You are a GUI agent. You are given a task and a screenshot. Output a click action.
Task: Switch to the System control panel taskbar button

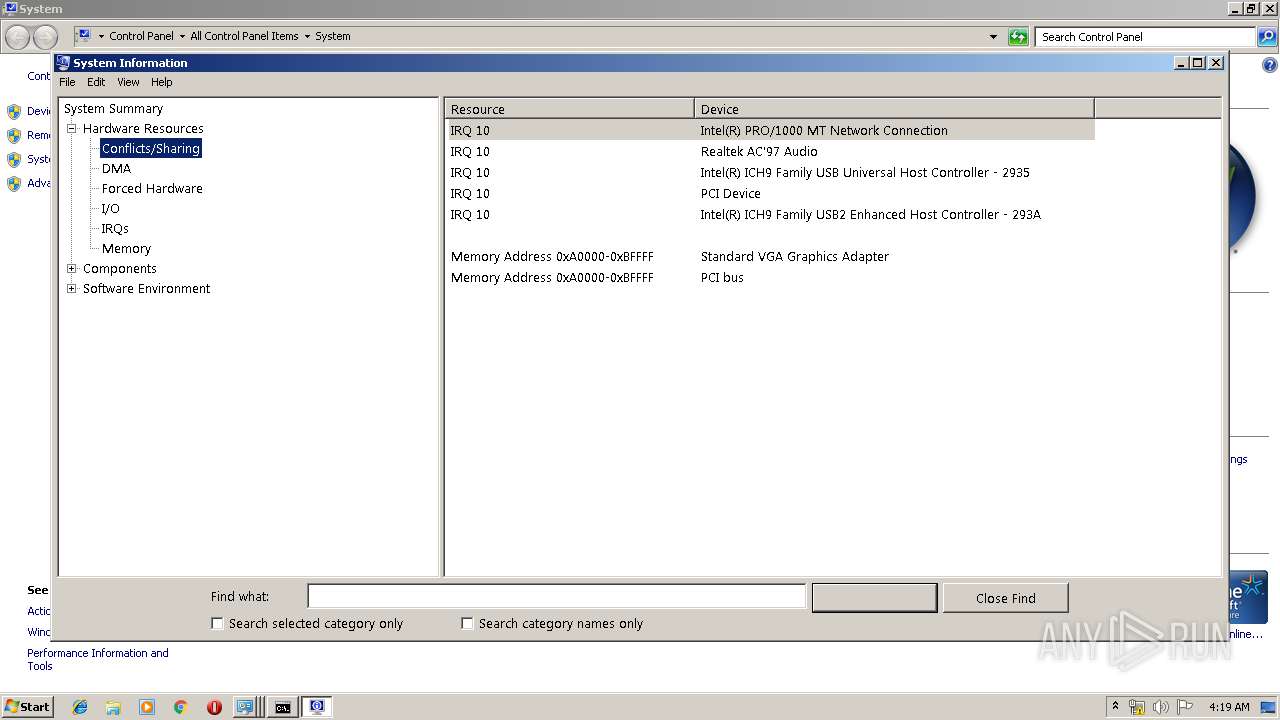[x=246, y=707]
